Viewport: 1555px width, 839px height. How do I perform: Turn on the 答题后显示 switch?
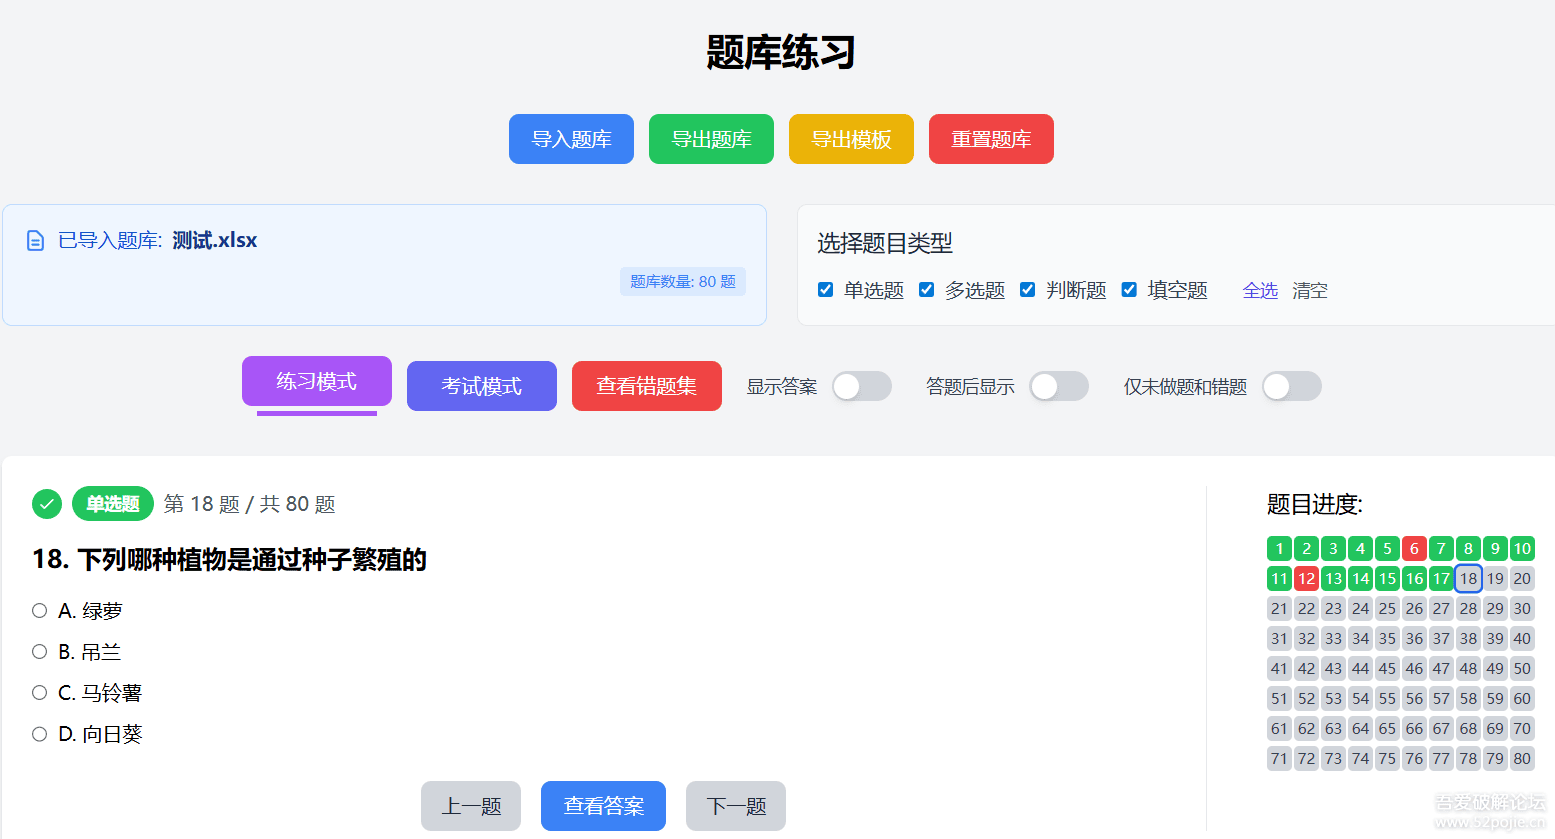tap(1059, 386)
